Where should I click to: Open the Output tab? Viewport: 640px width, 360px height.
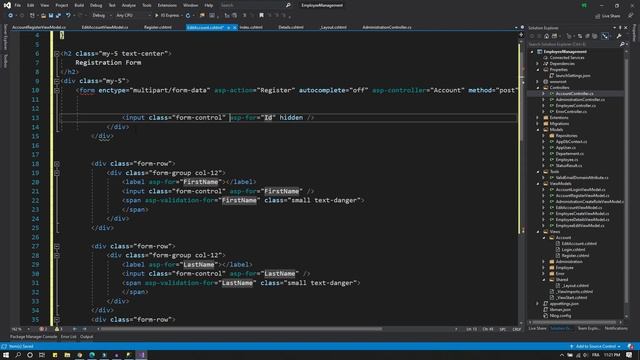(x=87, y=337)
